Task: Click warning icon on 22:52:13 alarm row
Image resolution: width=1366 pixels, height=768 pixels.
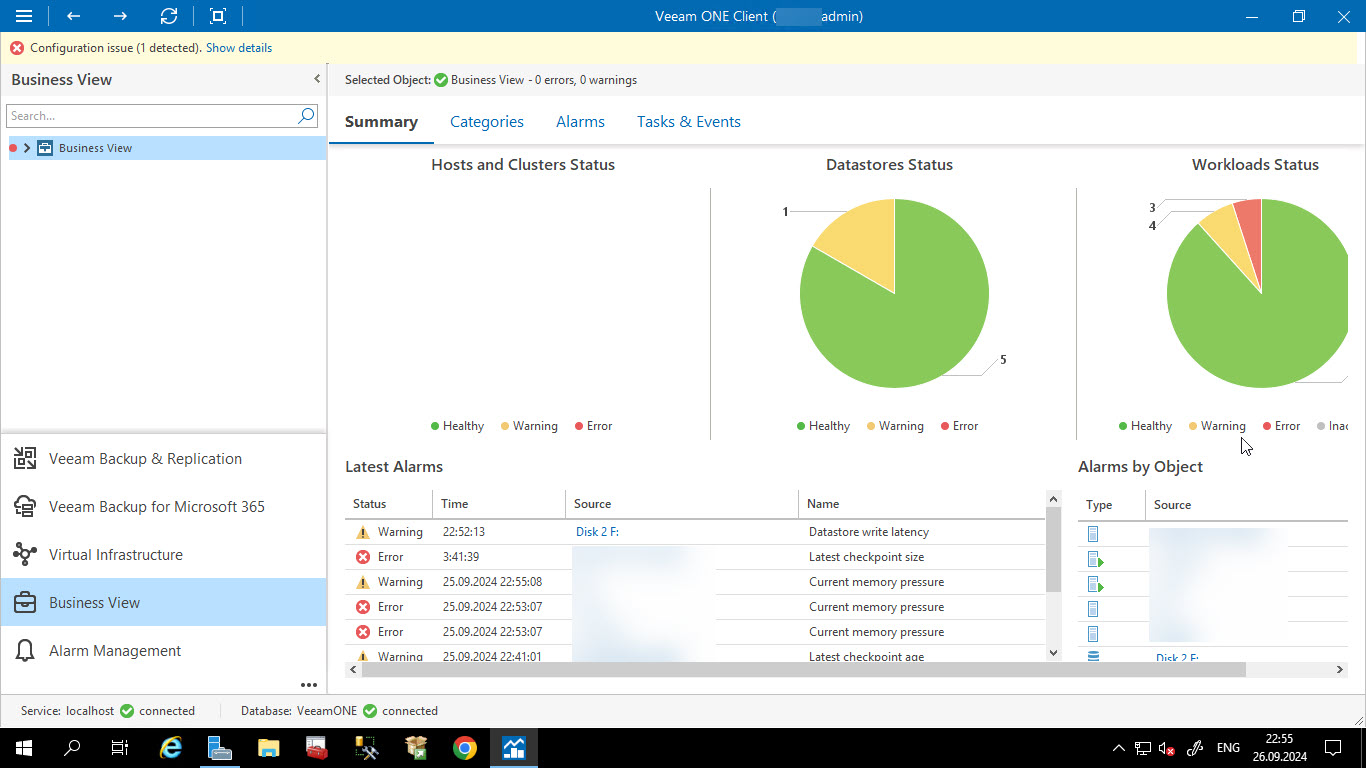Action: point(363,532)
